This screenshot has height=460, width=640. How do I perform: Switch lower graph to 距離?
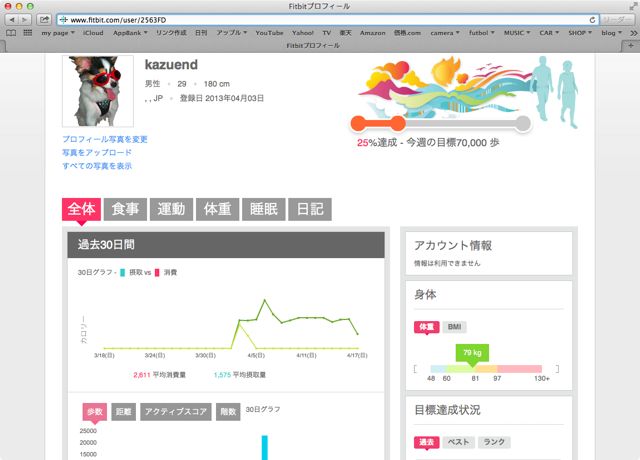tap(124, 411)
